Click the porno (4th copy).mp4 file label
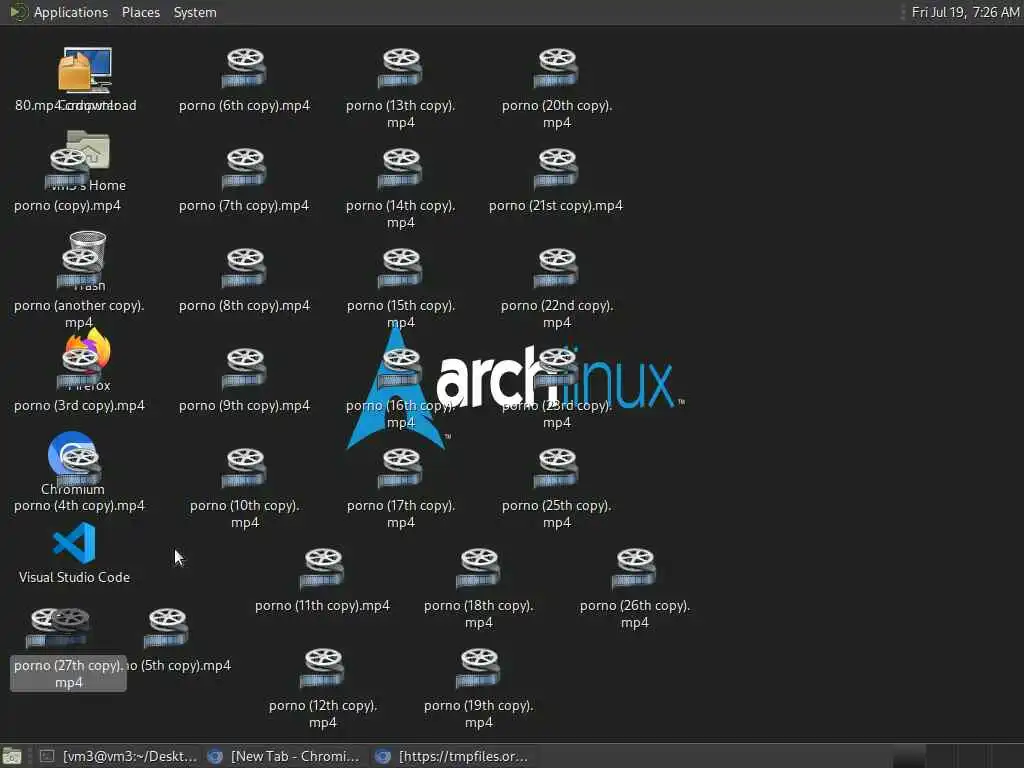The height and width of the screenshot is (768, 1024). point(79,505)
